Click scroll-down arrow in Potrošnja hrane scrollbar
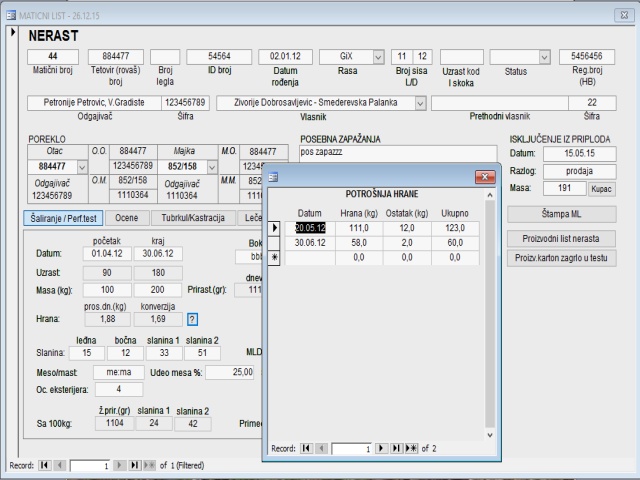Viewport: 640px width, 480px height. (489, 435)
